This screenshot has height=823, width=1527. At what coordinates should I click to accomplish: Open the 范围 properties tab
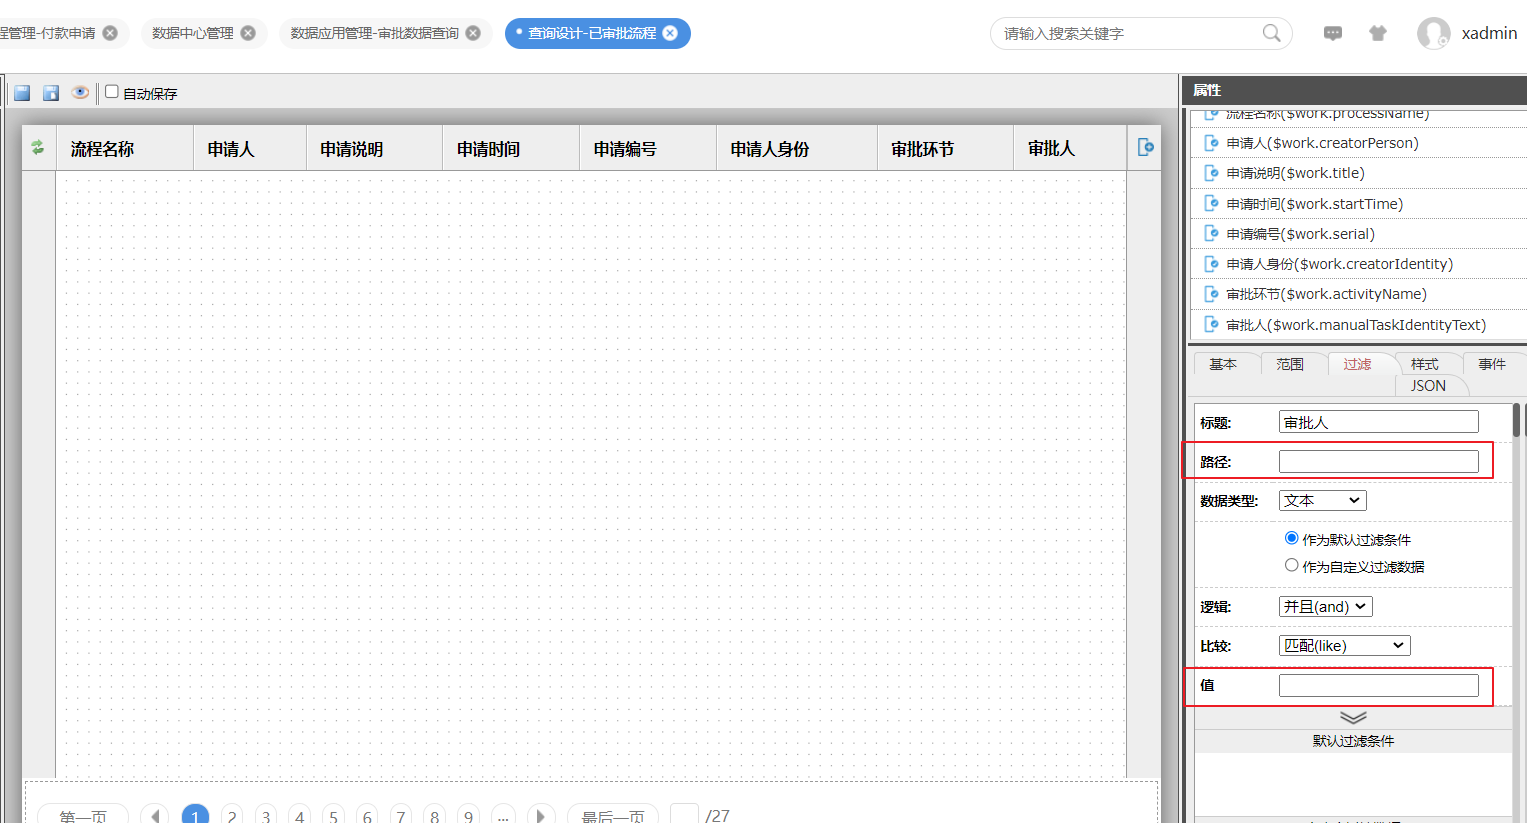point(1290,364)
